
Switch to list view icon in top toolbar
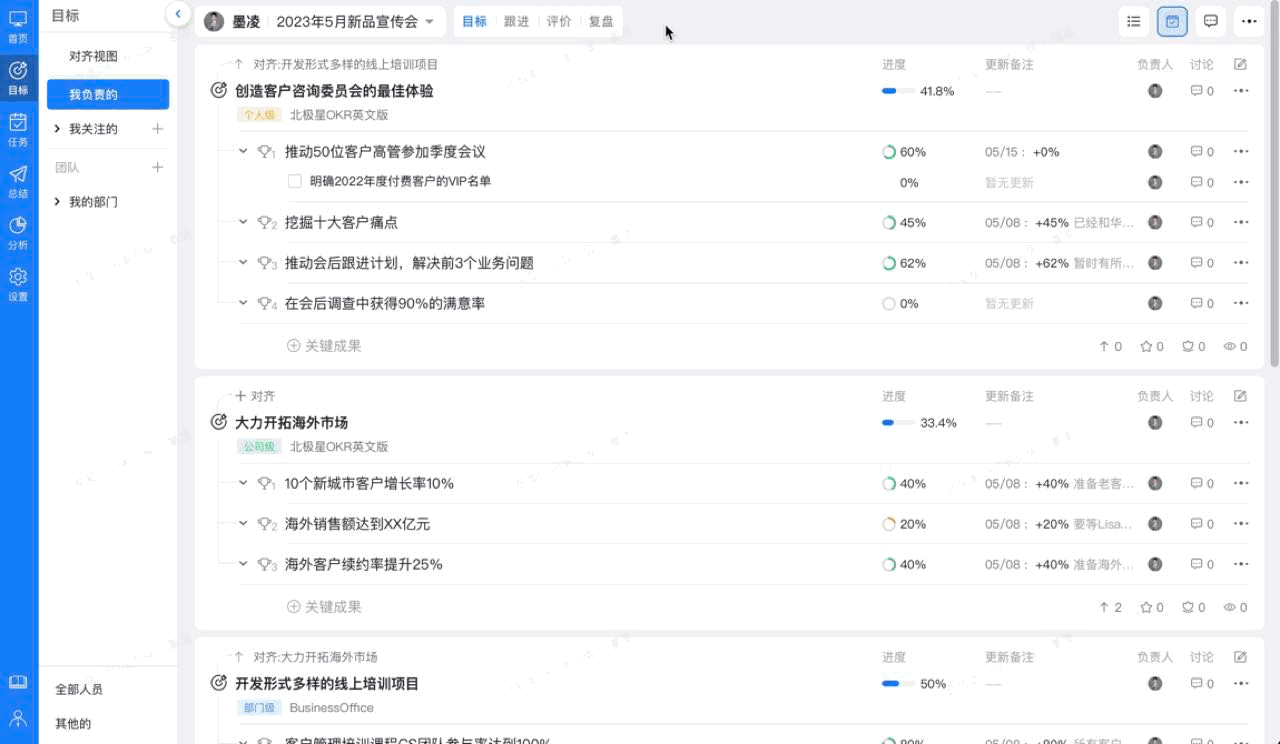[1133, 21]
